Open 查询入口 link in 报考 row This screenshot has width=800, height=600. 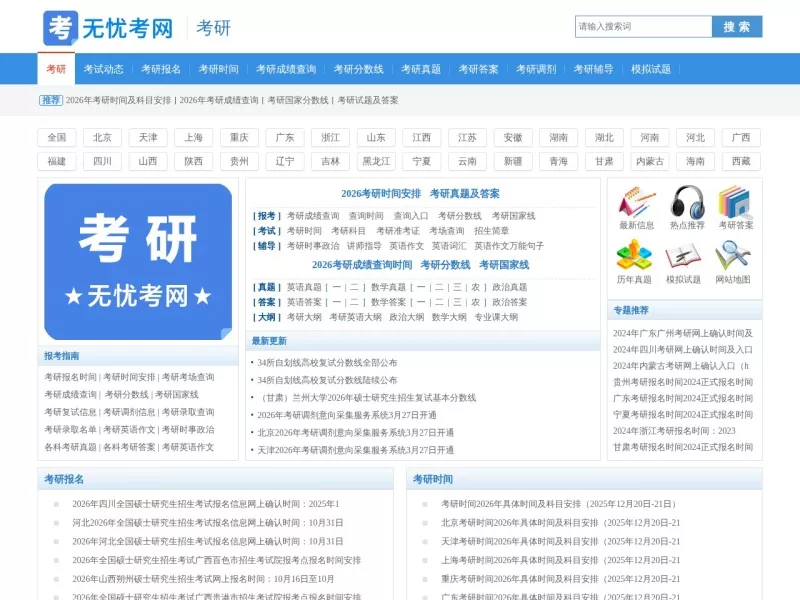point(411,216)
